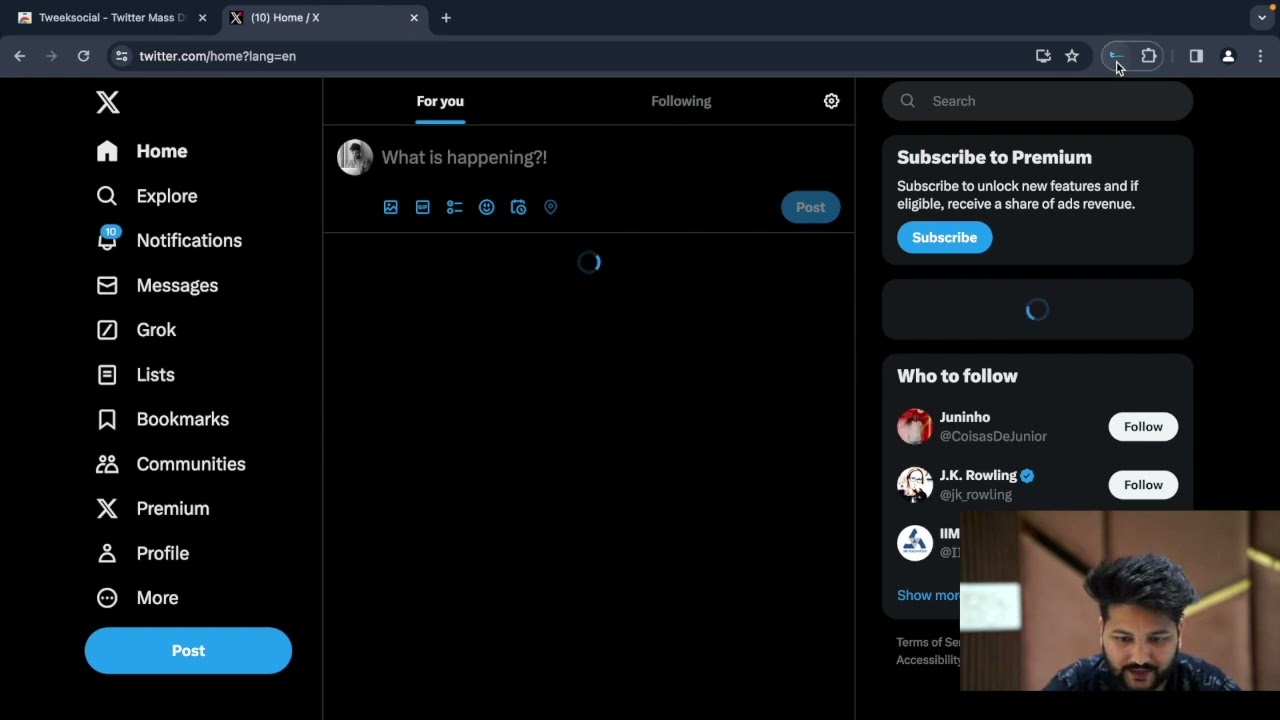1280x720 pixels.
Task: Reload the page
Action: (x=83, y=56)
